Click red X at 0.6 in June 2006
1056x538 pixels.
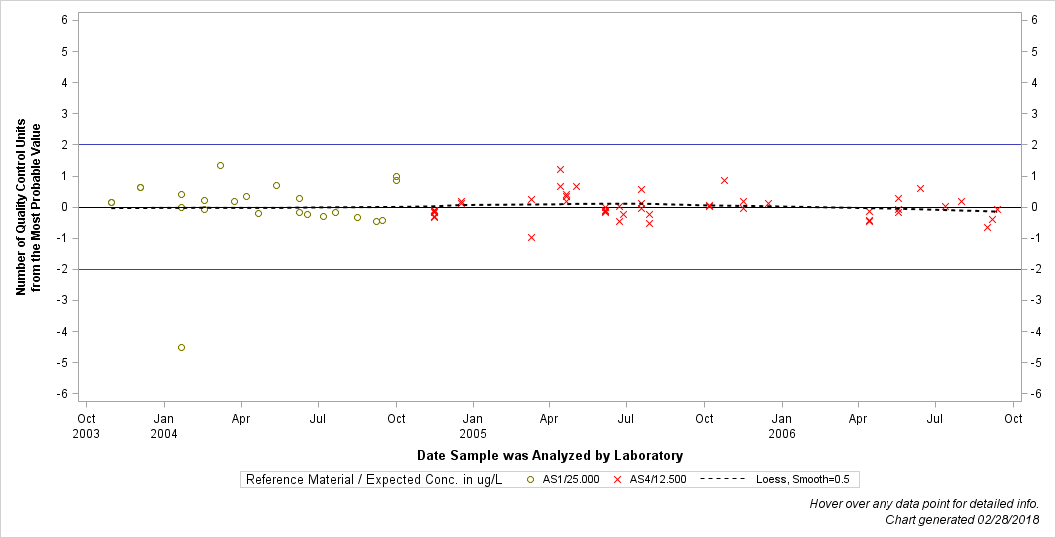[x=921, y=188]
